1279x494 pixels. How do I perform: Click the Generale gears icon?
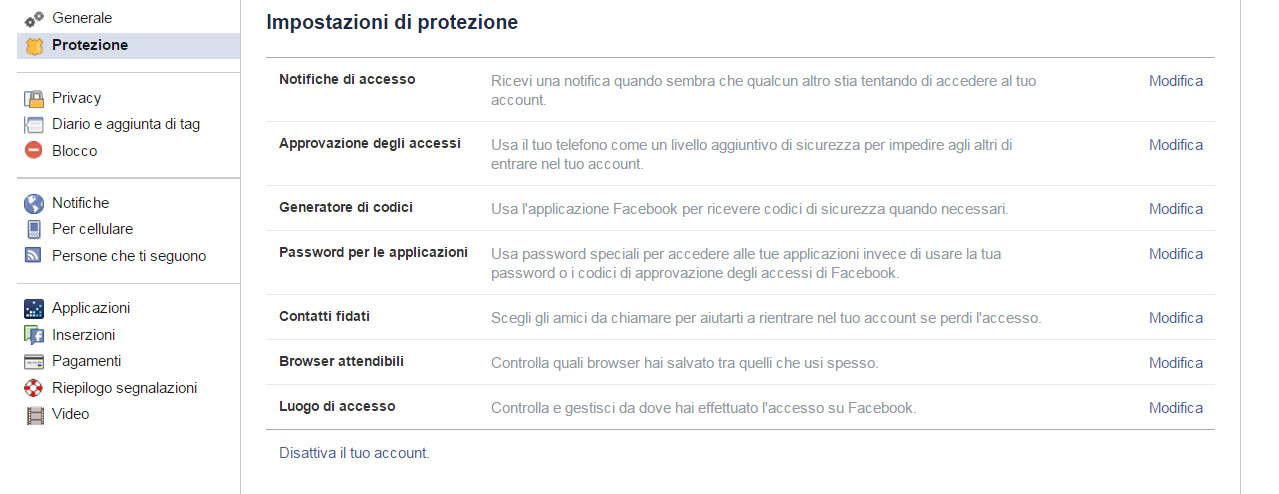click(x=34, y=19)
